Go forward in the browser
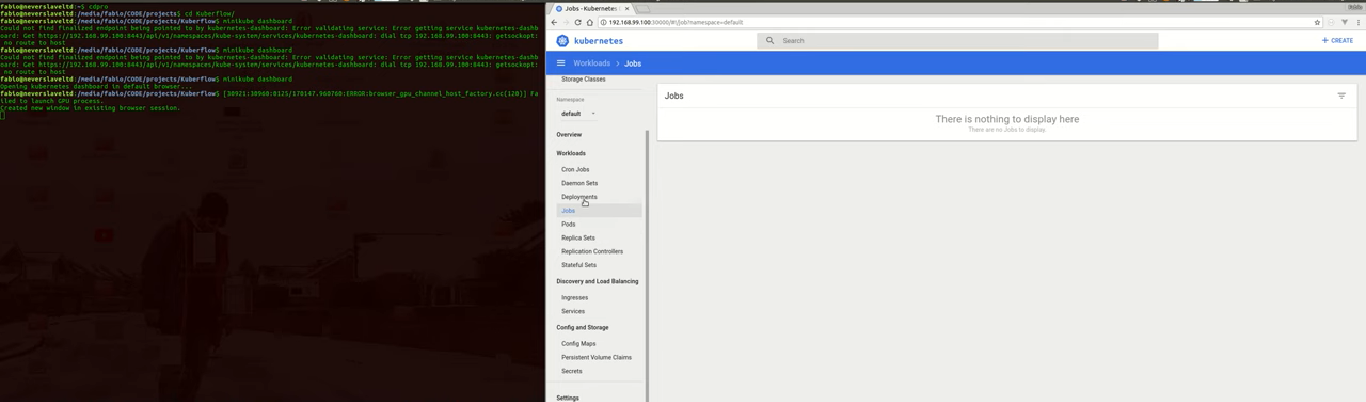 pos(566,22)
